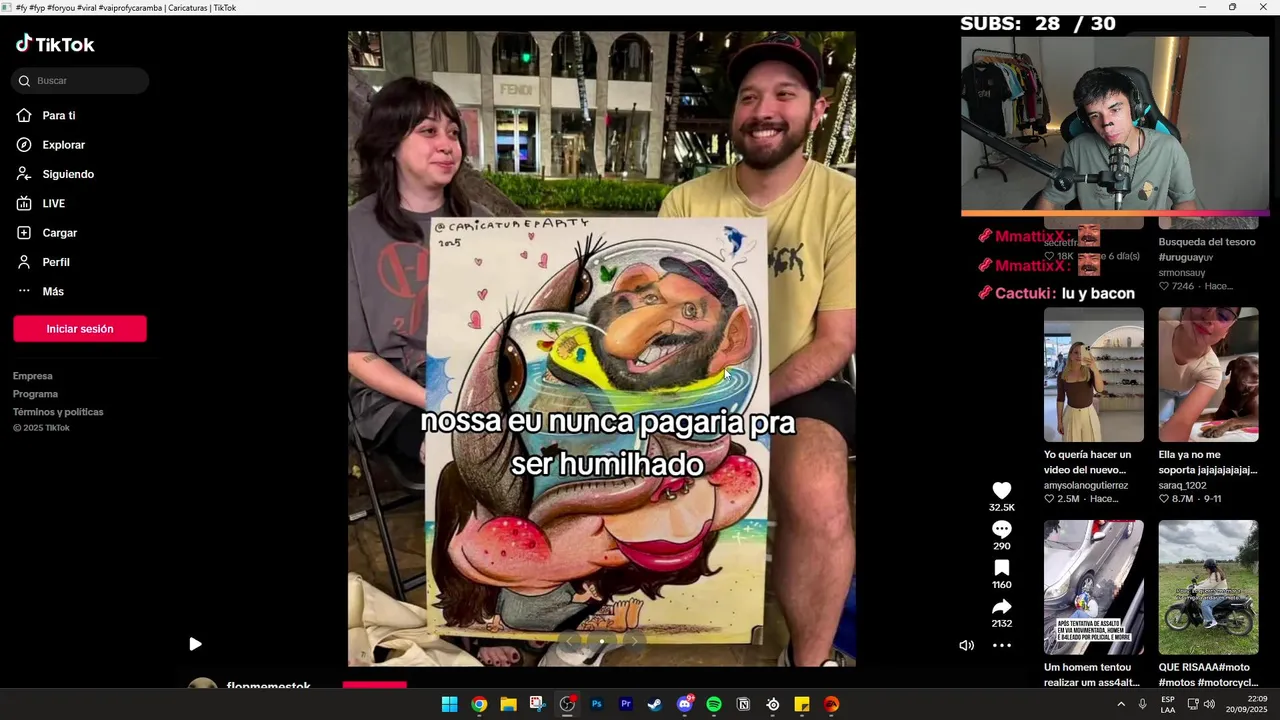1280x720 pixels.
Task: Open the EA app from the taskbar
Action: click(831, 704)
